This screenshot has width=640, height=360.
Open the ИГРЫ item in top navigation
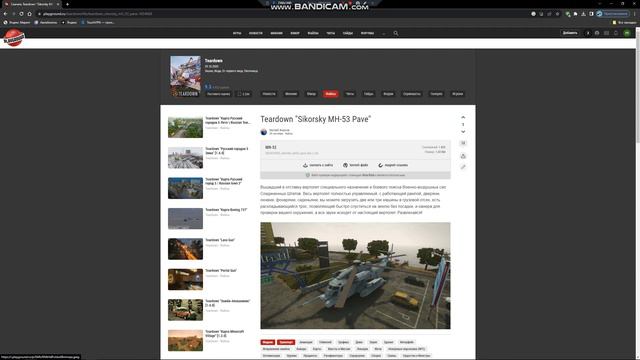[x=237, y=33]
